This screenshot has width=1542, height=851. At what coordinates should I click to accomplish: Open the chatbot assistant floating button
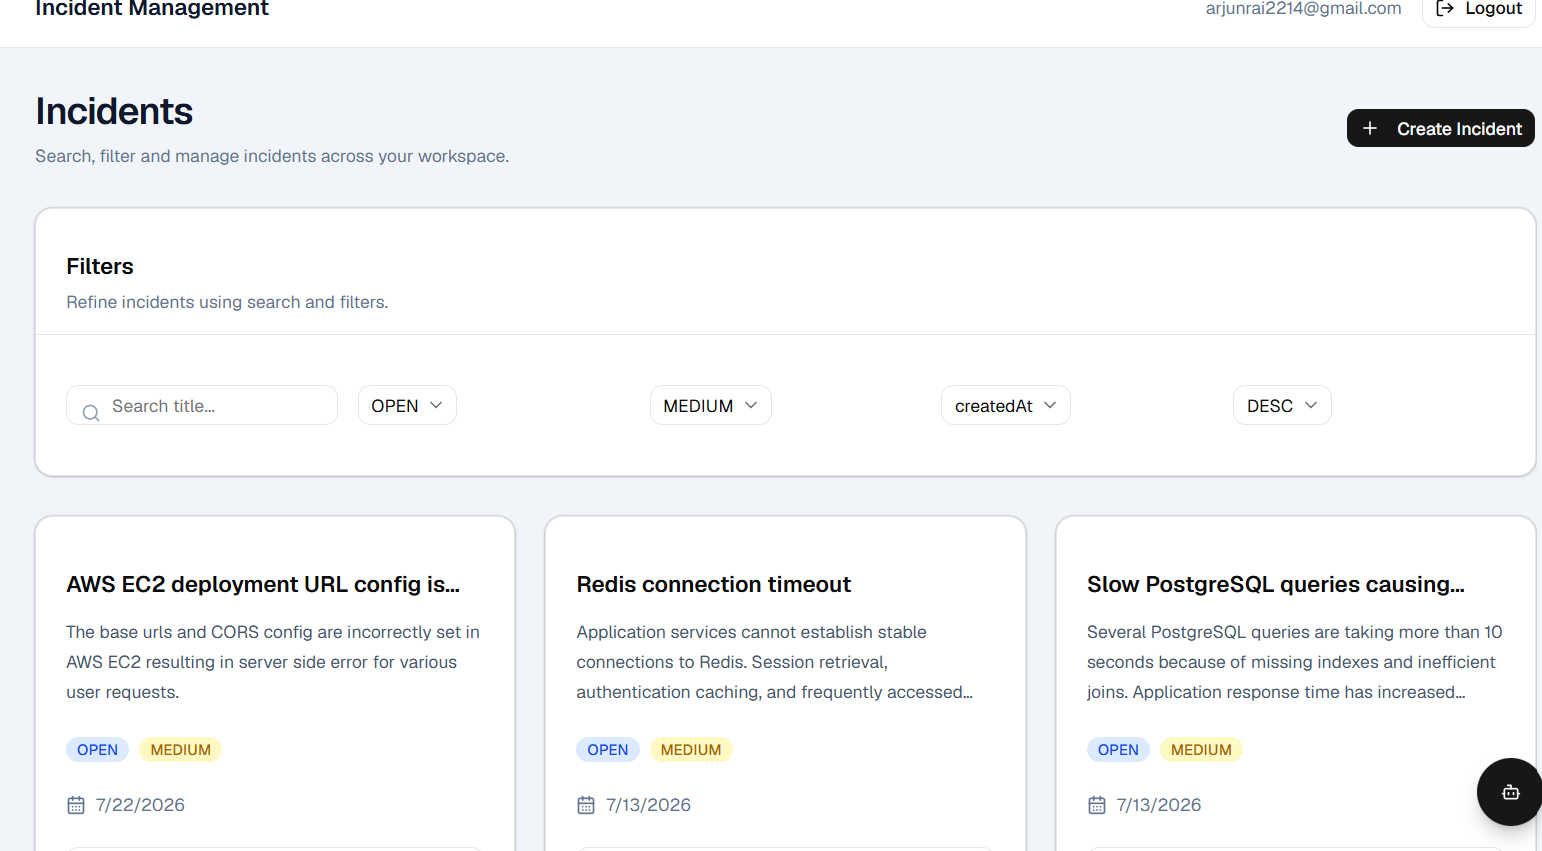click(x=1510, y=792)
